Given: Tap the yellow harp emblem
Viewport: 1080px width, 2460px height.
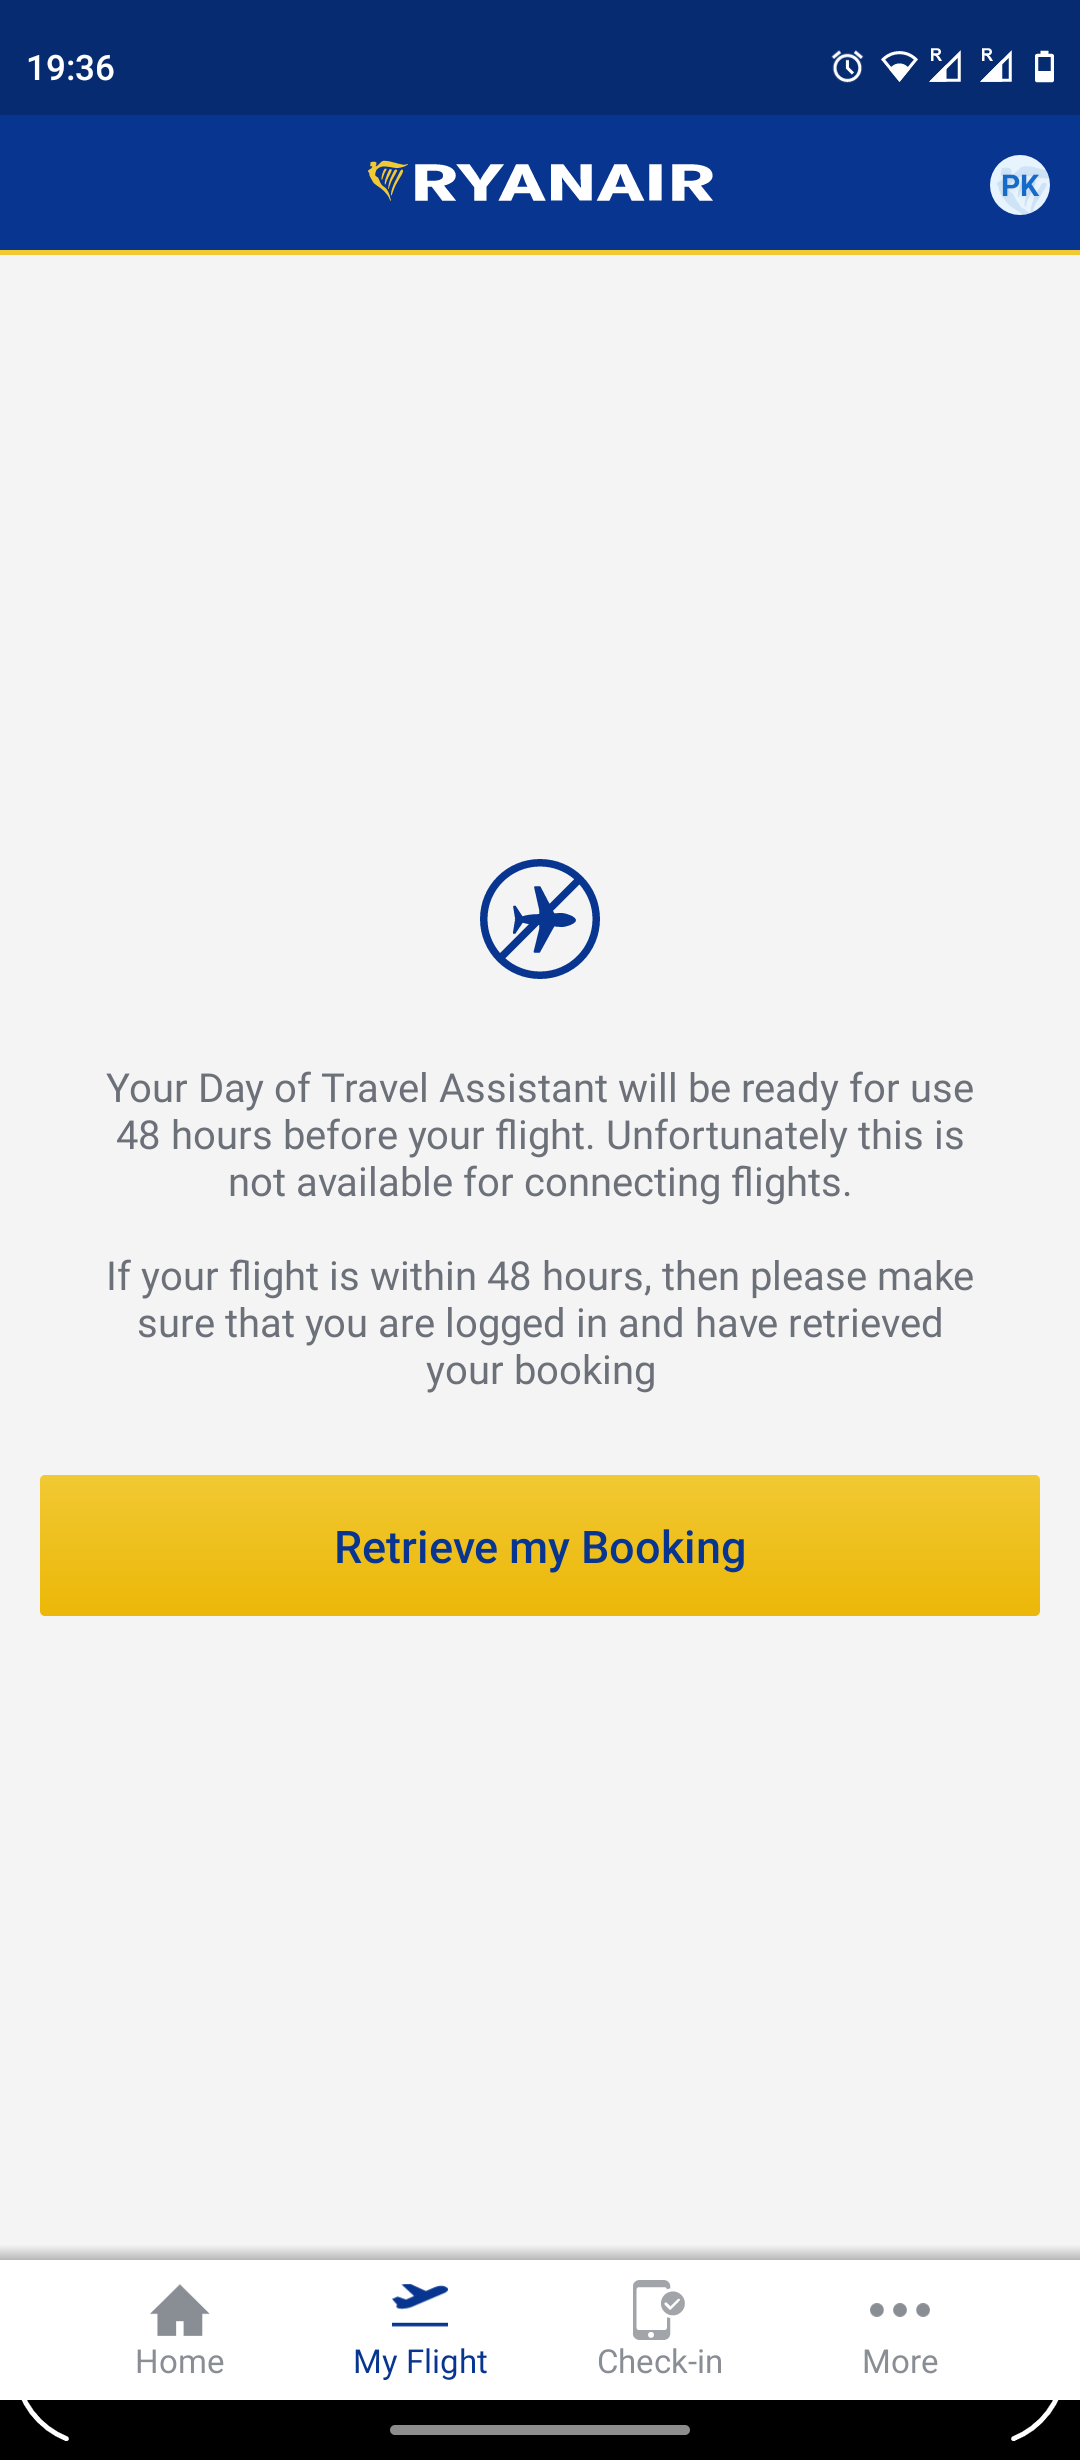Looking at the screenshot, I should (x=387, y=181).
